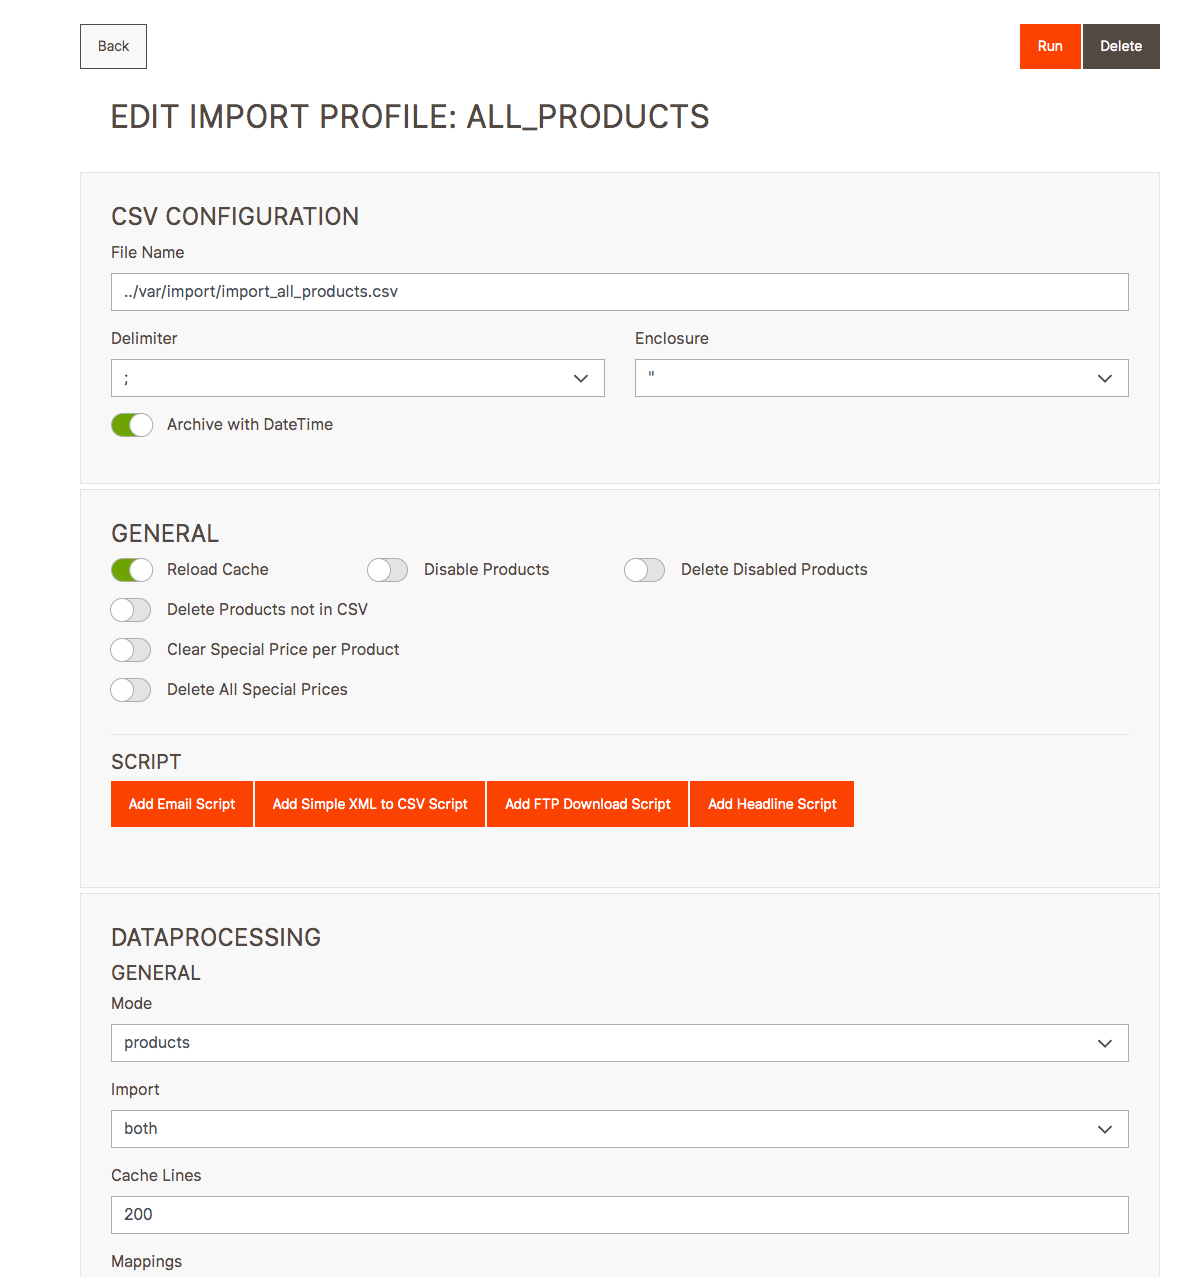This screenshot has width=1199, height=1277.
Task: Toggle Delete Products not in CSV
Action: [131, 610]
